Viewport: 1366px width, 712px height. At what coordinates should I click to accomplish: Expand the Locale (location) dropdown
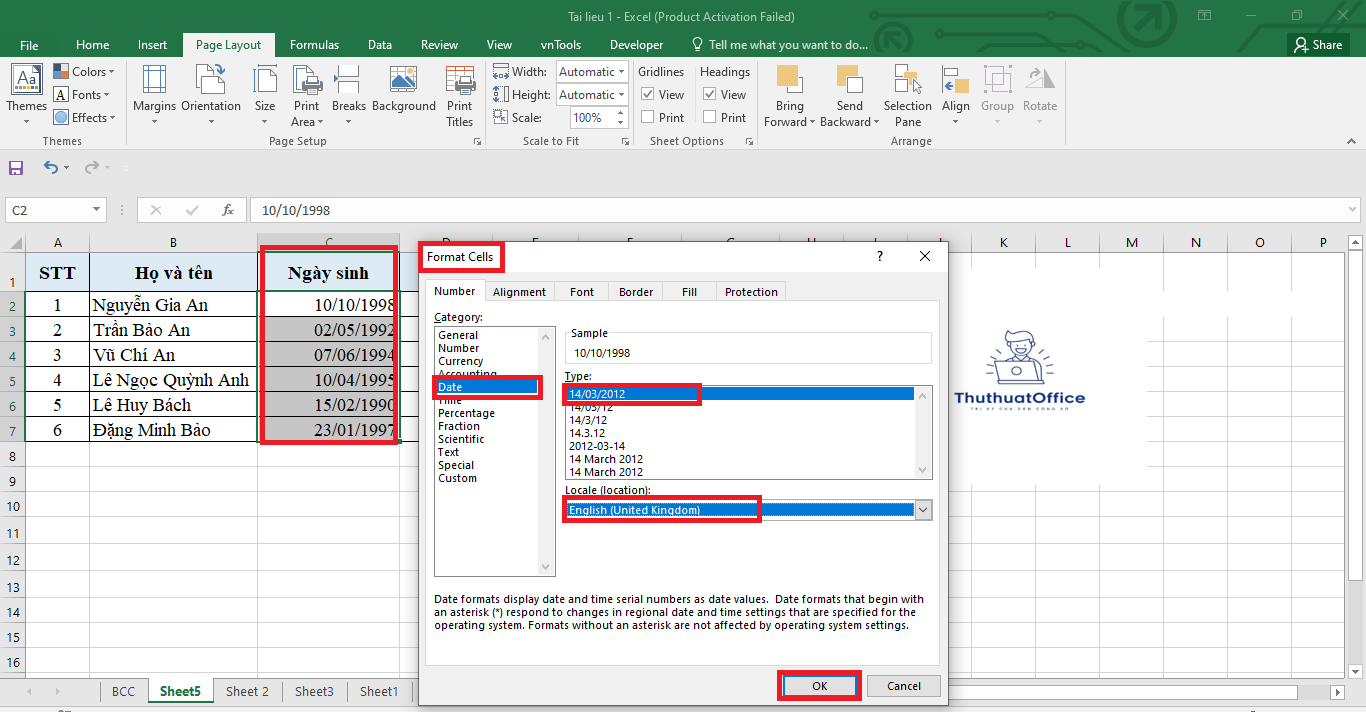pos(923,510)
